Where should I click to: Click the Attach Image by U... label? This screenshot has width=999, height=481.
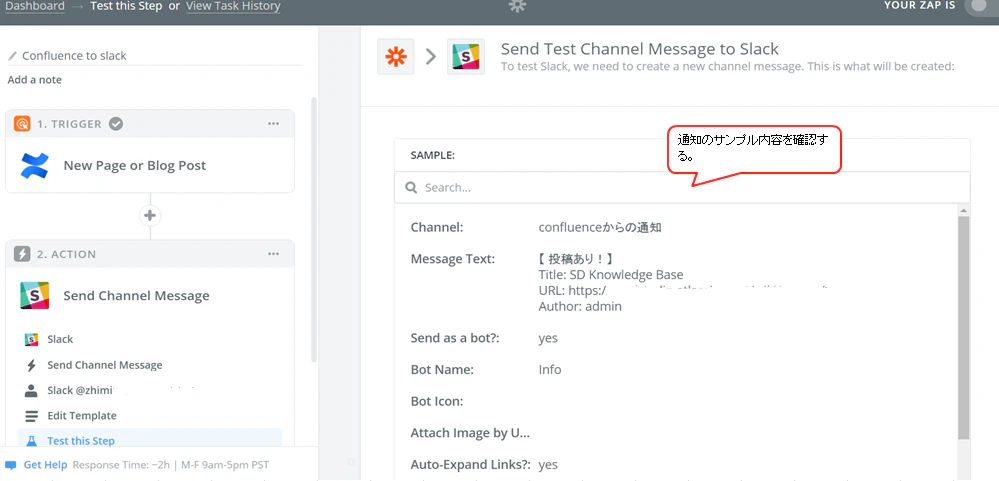click(x=470, y=433)
